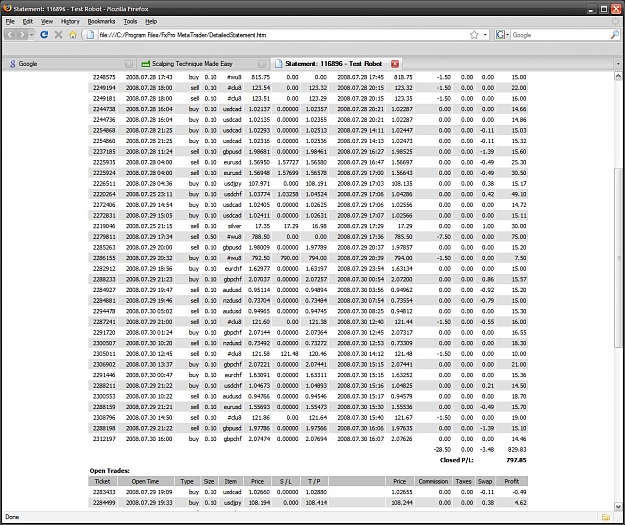The image size is (625, 525).
Task: Click the profit value 75.00
Action: [519, 237]
